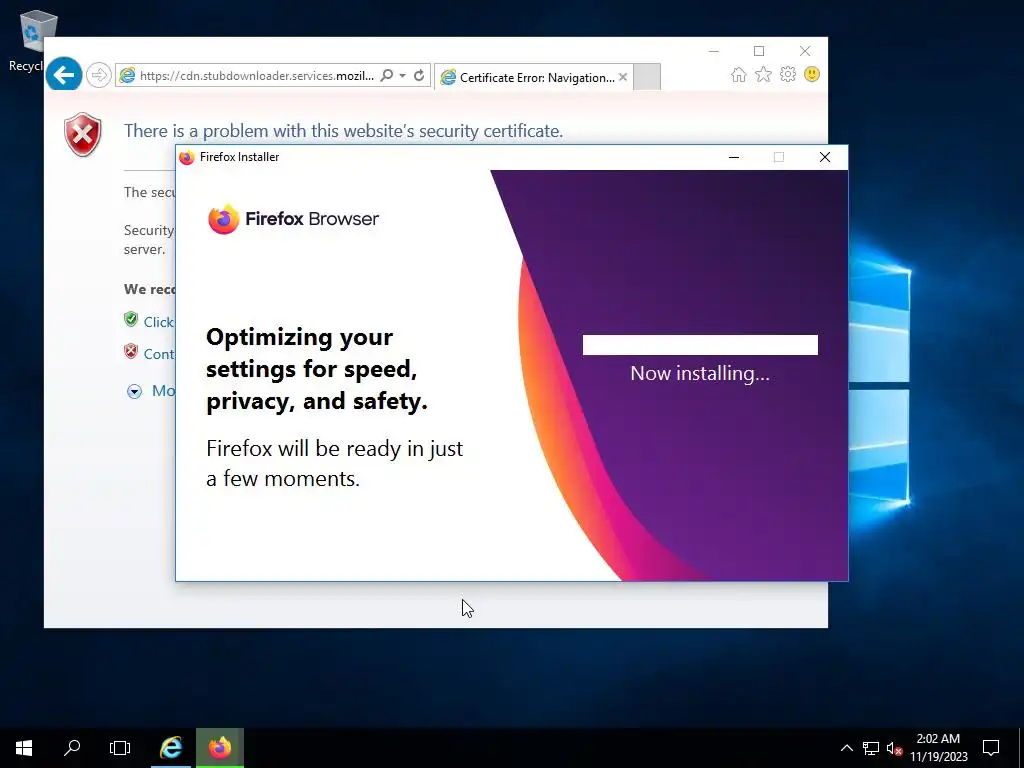Open Task View on the taskbar
The image size is (1024, 768).
pos(120,748)
